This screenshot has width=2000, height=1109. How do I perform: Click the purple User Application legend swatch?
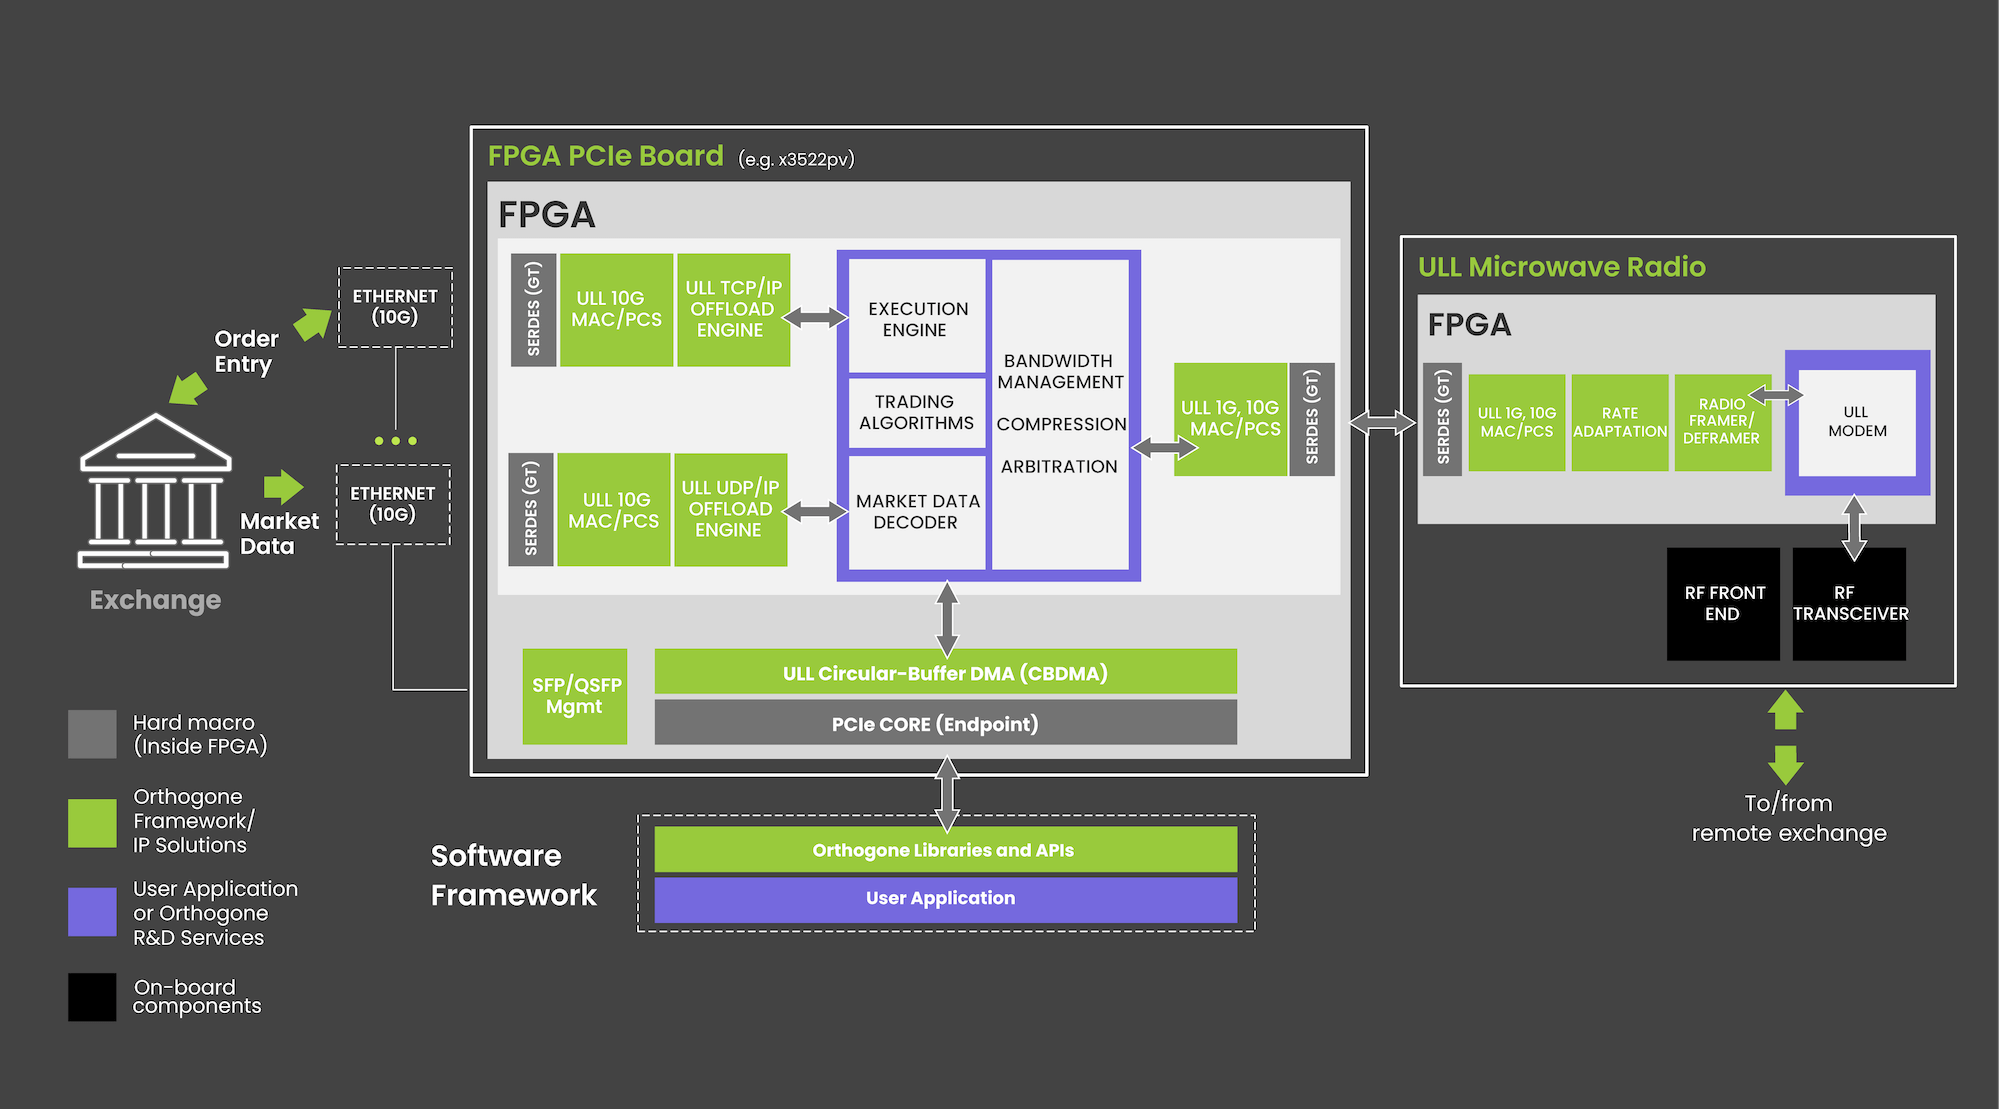92,912
